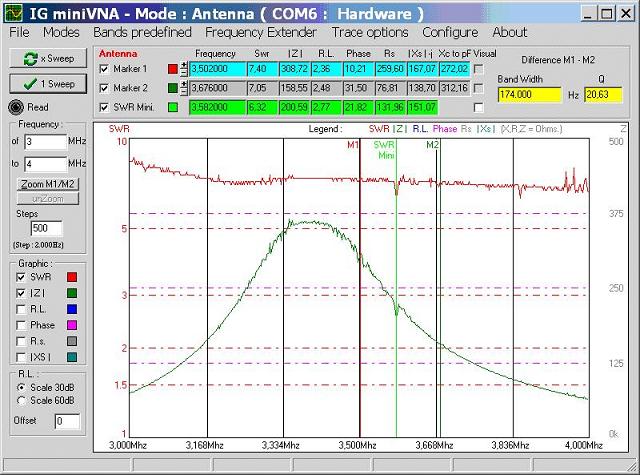Viewport: 640px width, 475px height.
Task: Click the round Read indicator icon
Action: tap(15, 107)
